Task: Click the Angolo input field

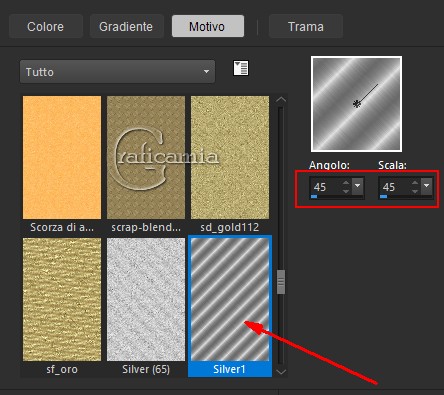Action: [x=325, y=187]
